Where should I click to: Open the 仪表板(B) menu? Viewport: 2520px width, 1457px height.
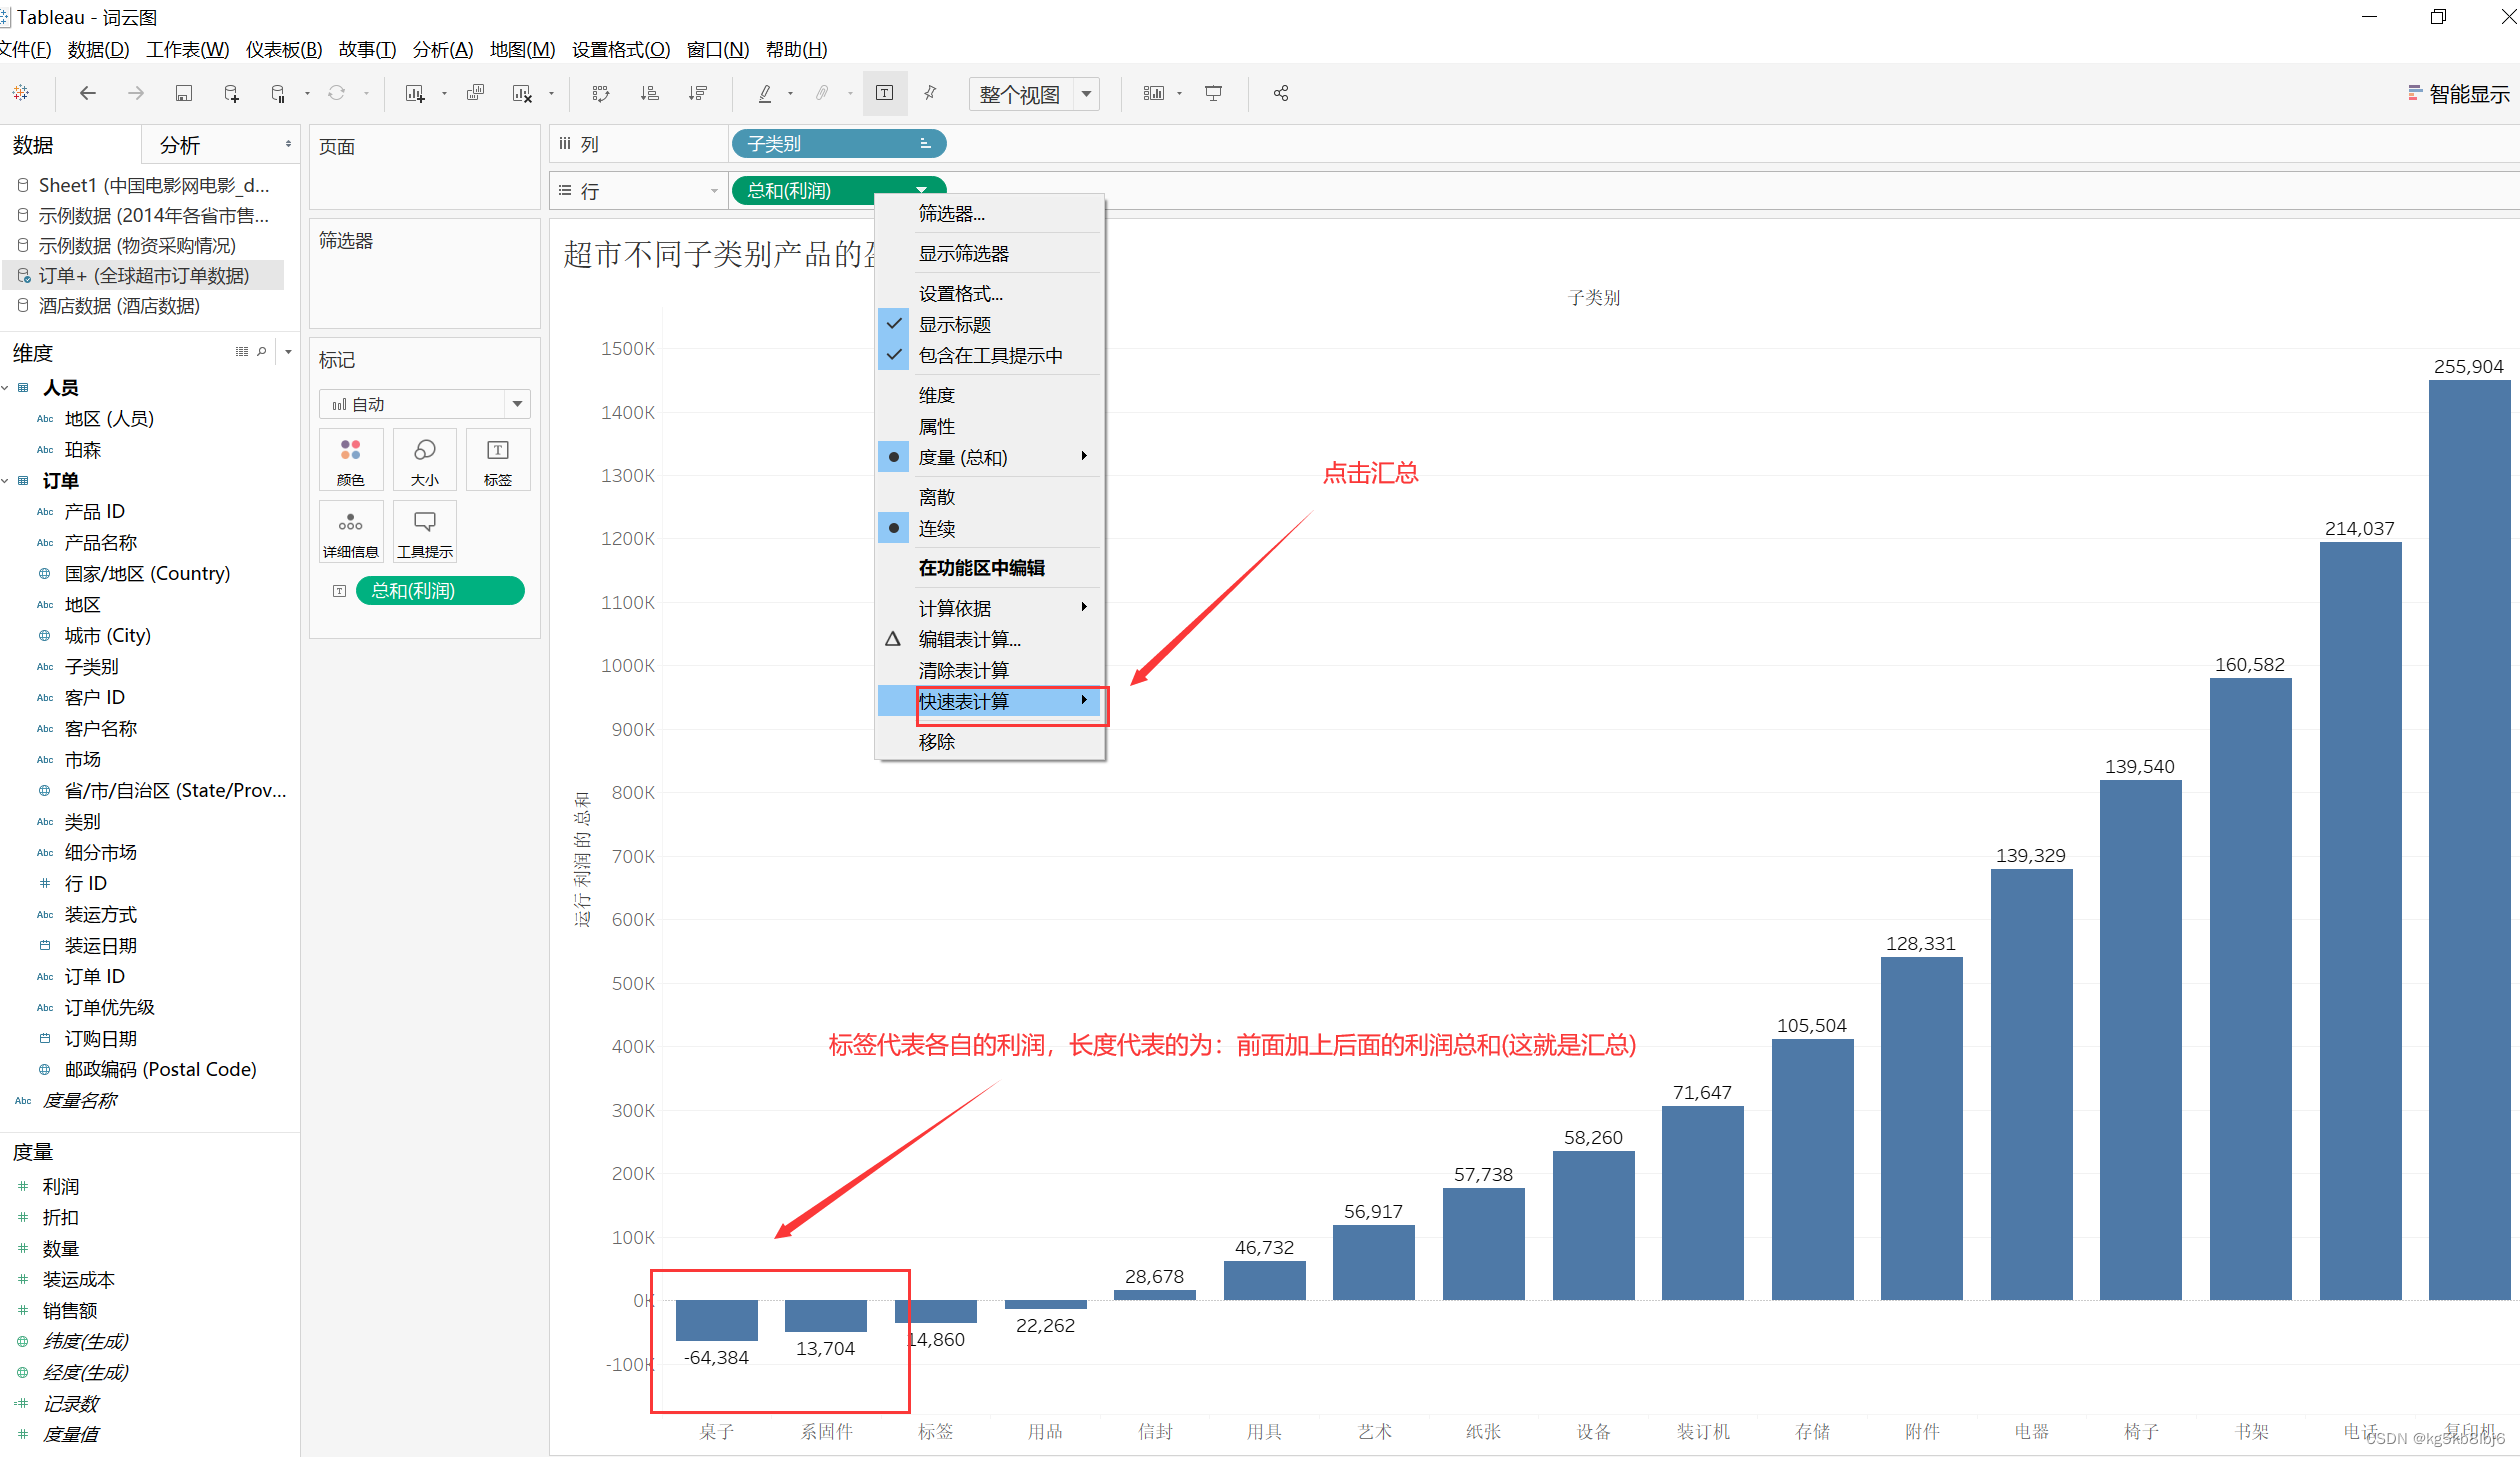[x=284, y=49]
